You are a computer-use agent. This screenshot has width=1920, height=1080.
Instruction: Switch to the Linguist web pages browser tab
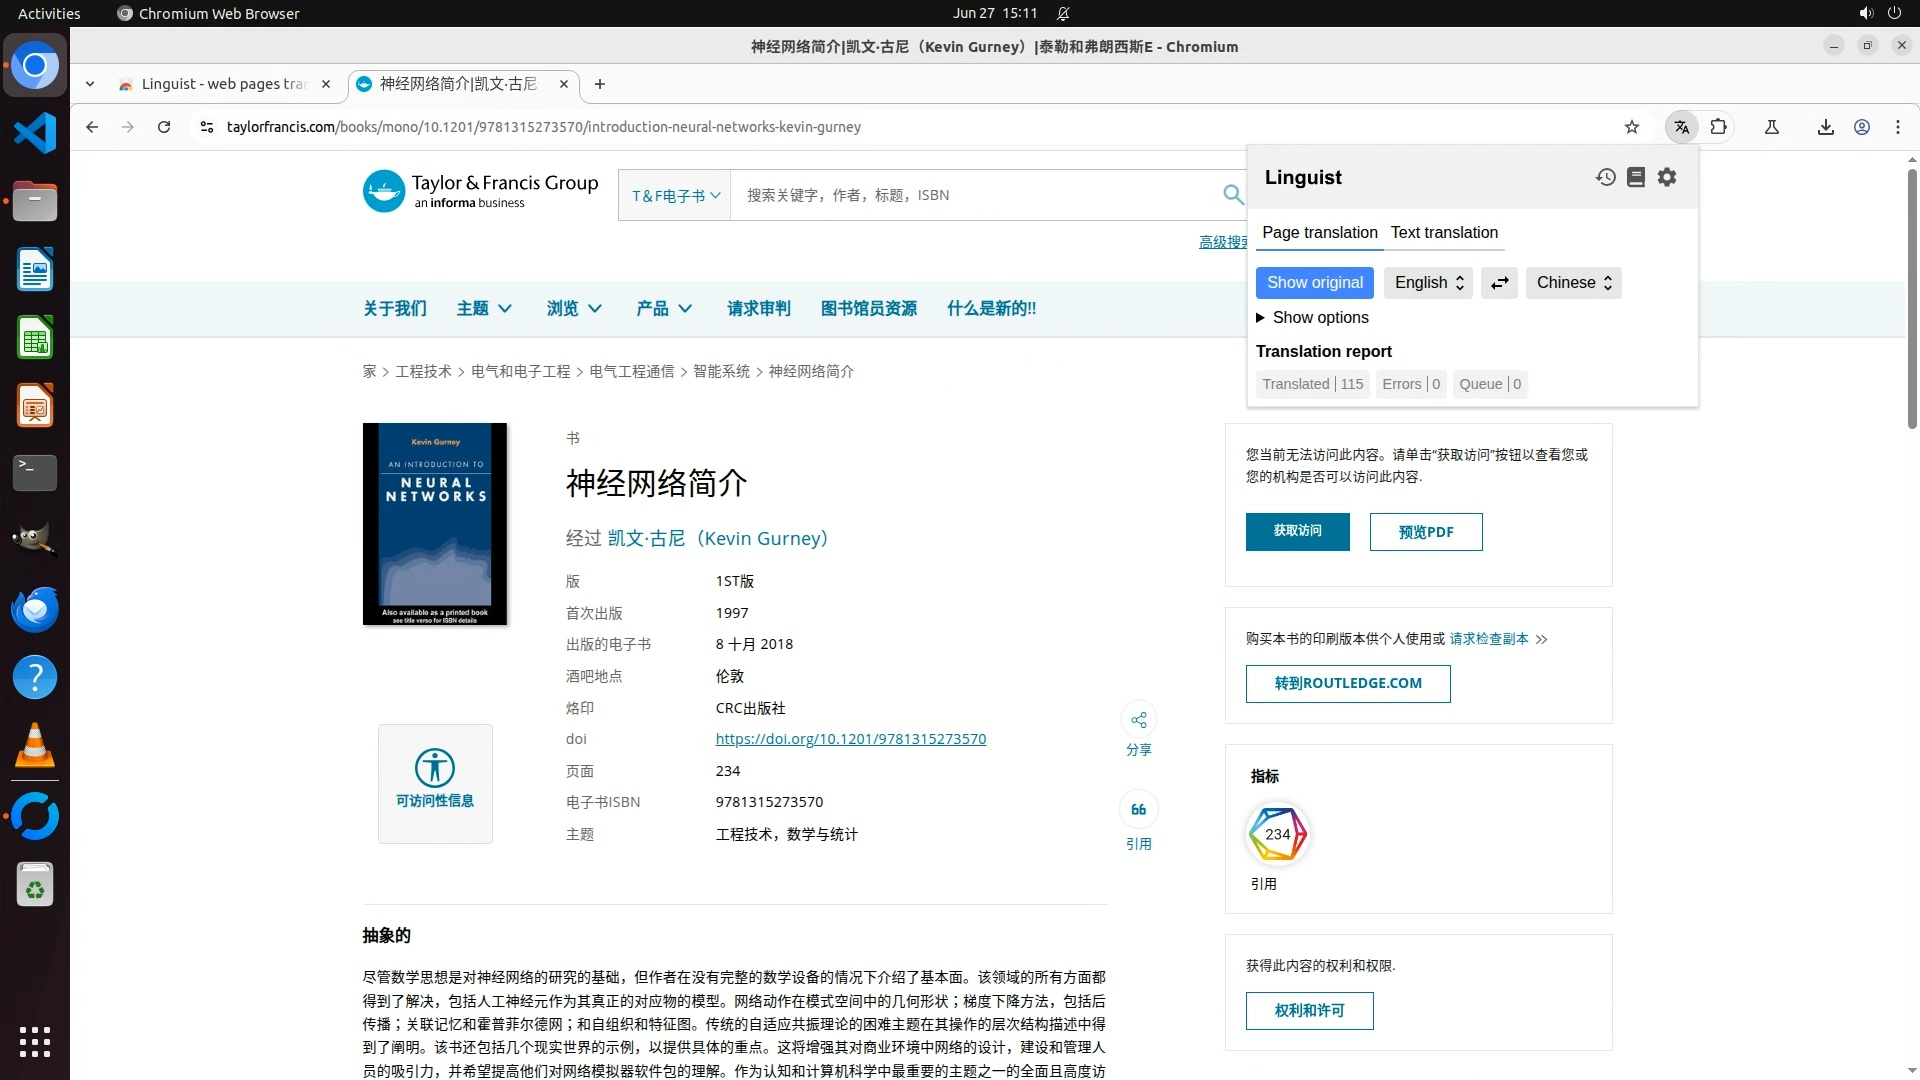point(223,84)
